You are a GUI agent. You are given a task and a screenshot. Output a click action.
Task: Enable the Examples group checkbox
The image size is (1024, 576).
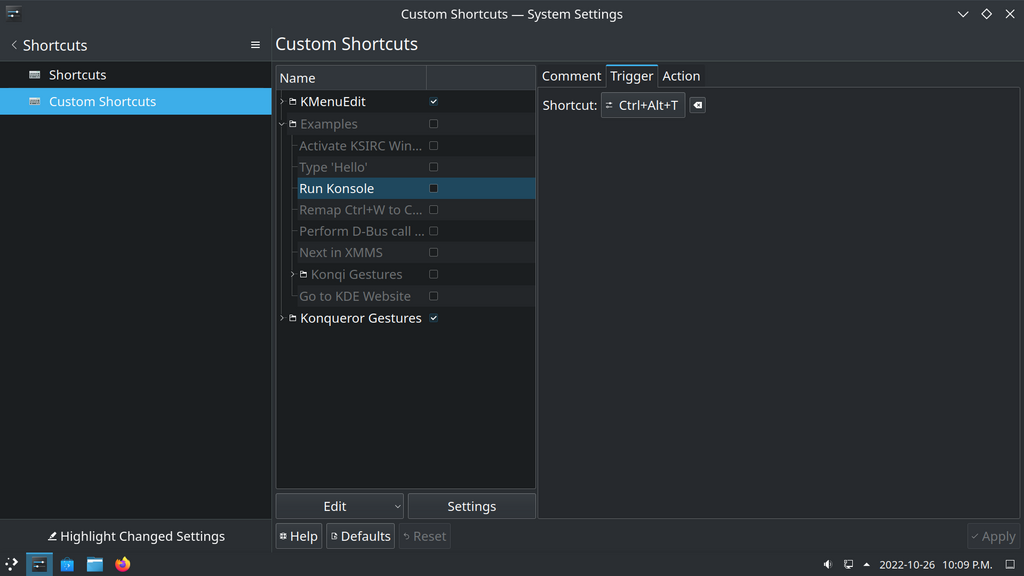433,124
